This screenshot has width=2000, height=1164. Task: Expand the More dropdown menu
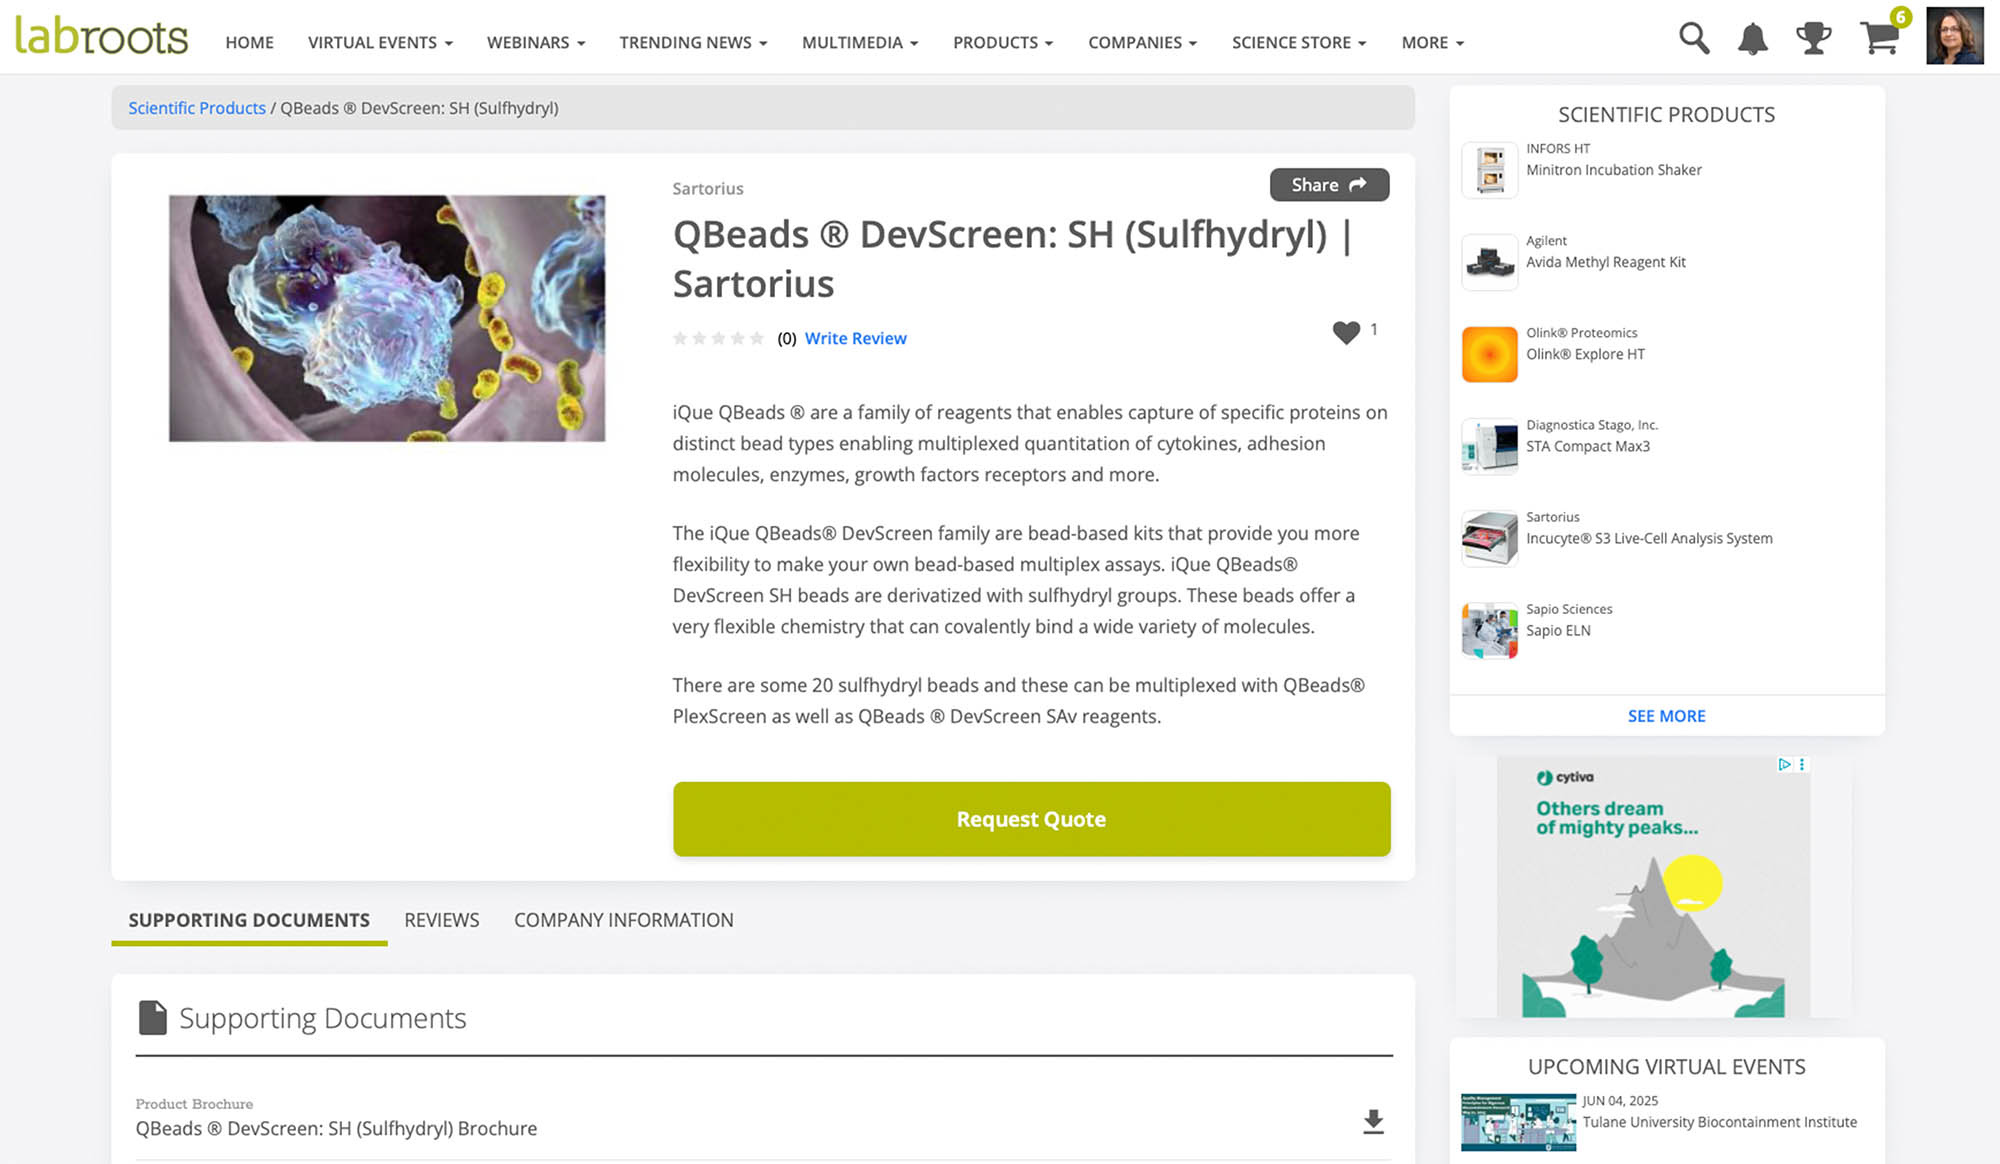[1432, 42]
